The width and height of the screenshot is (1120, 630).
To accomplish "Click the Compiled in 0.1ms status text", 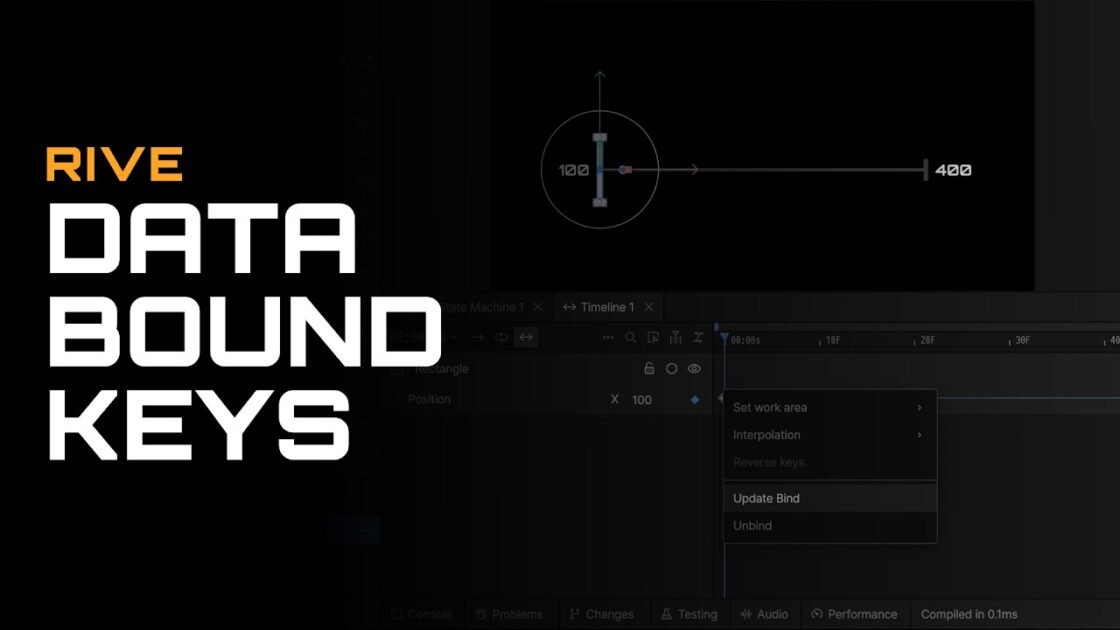I will [x=969, y=614].
